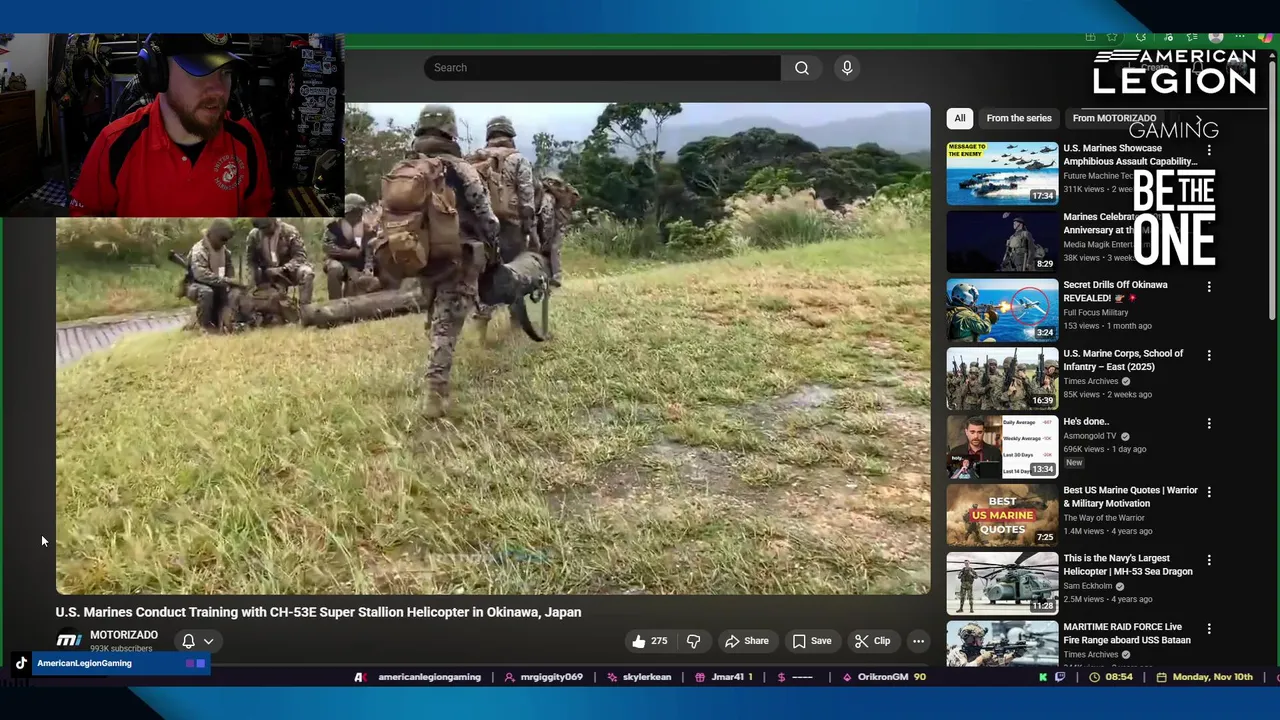Open more actions ellipsis below video
1280x720 pixels.
coord(918,641)
